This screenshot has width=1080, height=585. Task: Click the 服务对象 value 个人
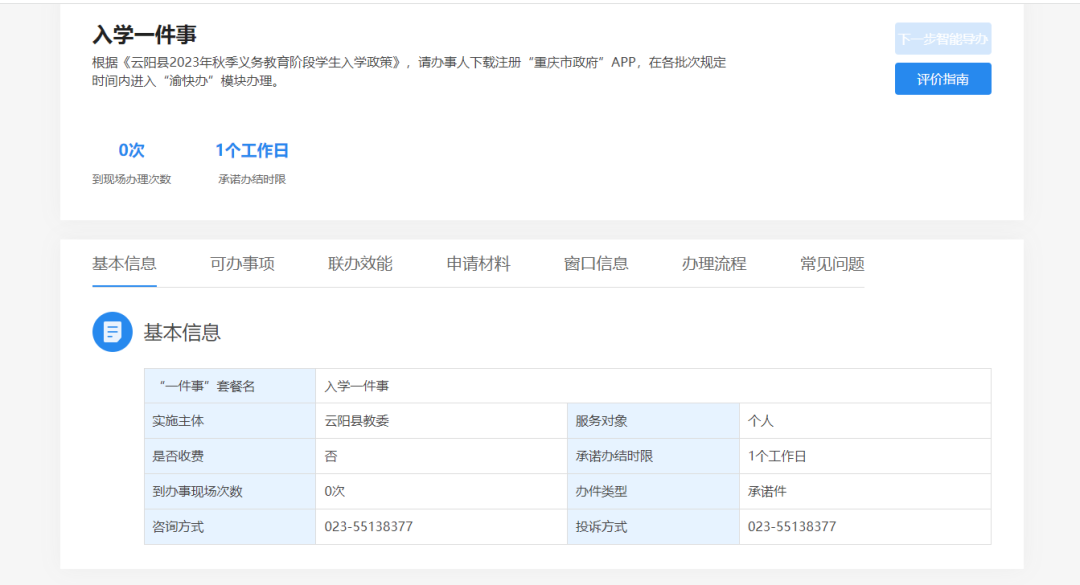tap(760, 421)
